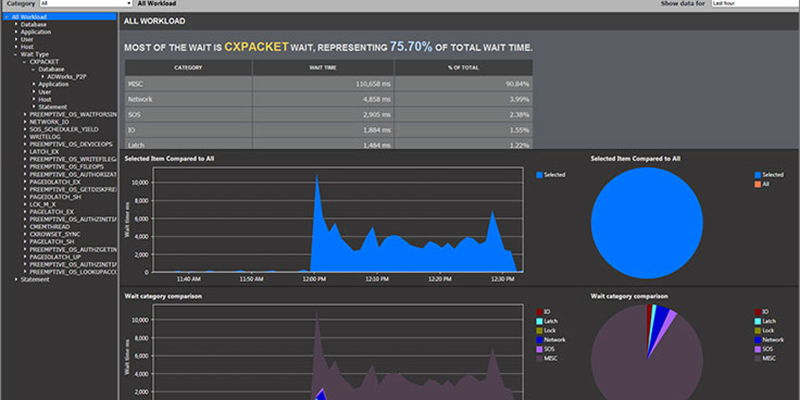Select User under CXPACKET

click(45, 92)
